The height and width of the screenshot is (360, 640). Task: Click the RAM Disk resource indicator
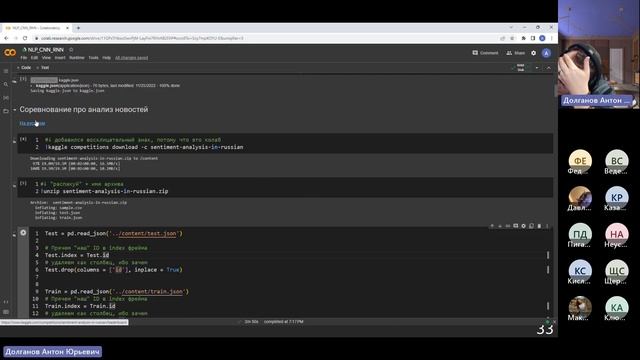coord(520,68)
